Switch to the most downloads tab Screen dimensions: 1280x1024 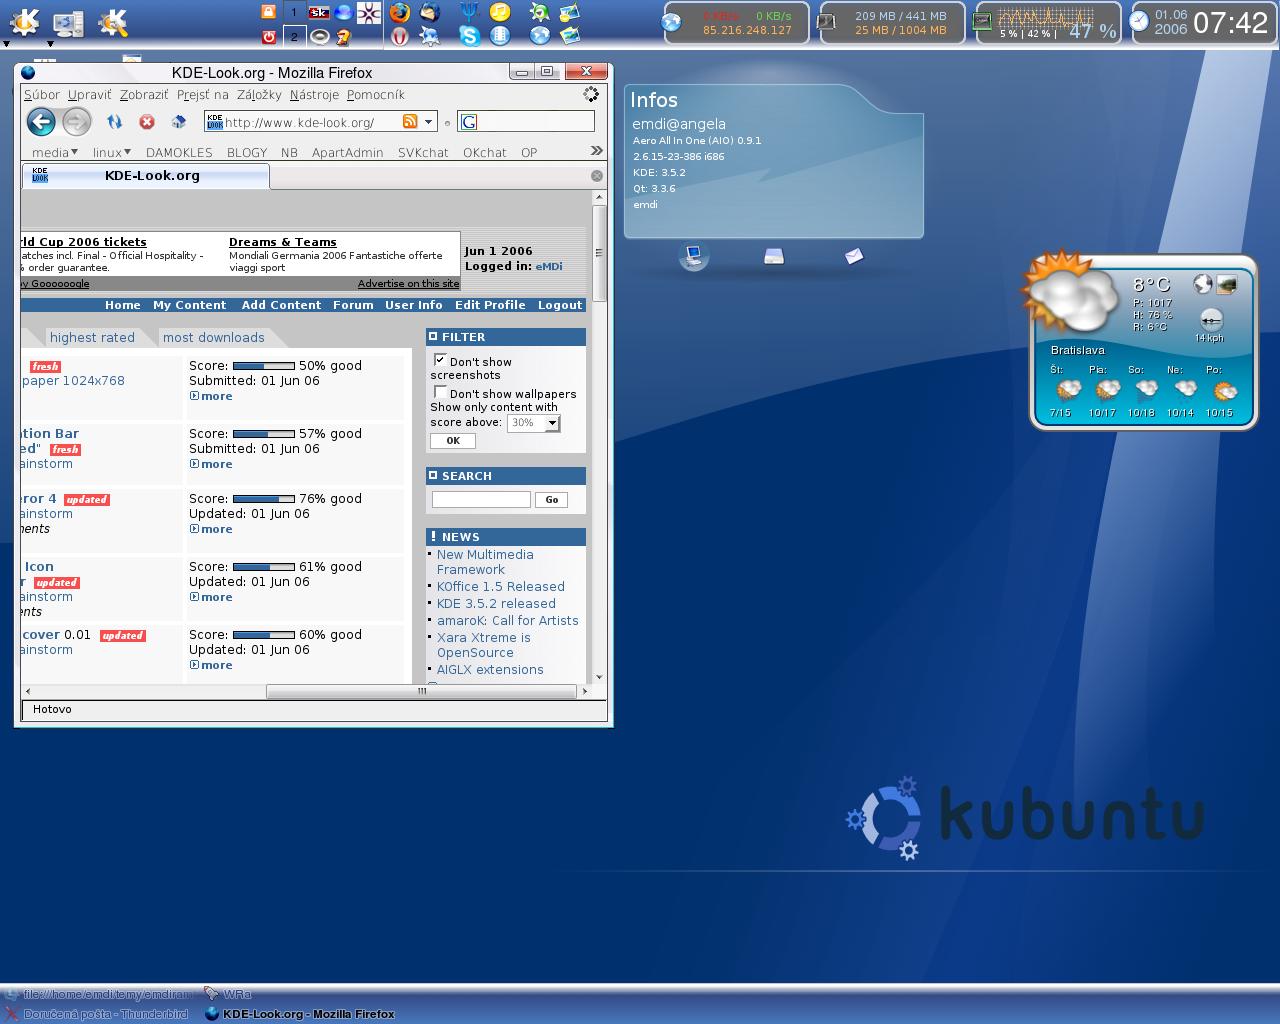click(214, 338)
